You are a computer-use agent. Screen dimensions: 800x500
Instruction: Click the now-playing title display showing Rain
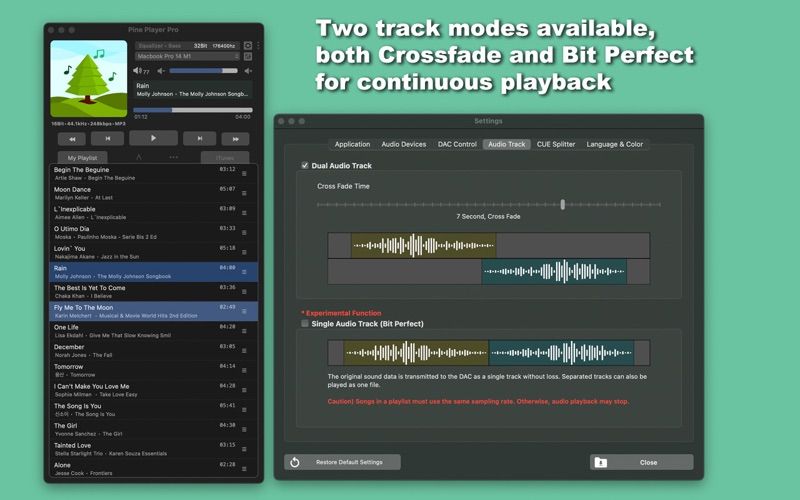pyautogui.click(x=193, y=90)
